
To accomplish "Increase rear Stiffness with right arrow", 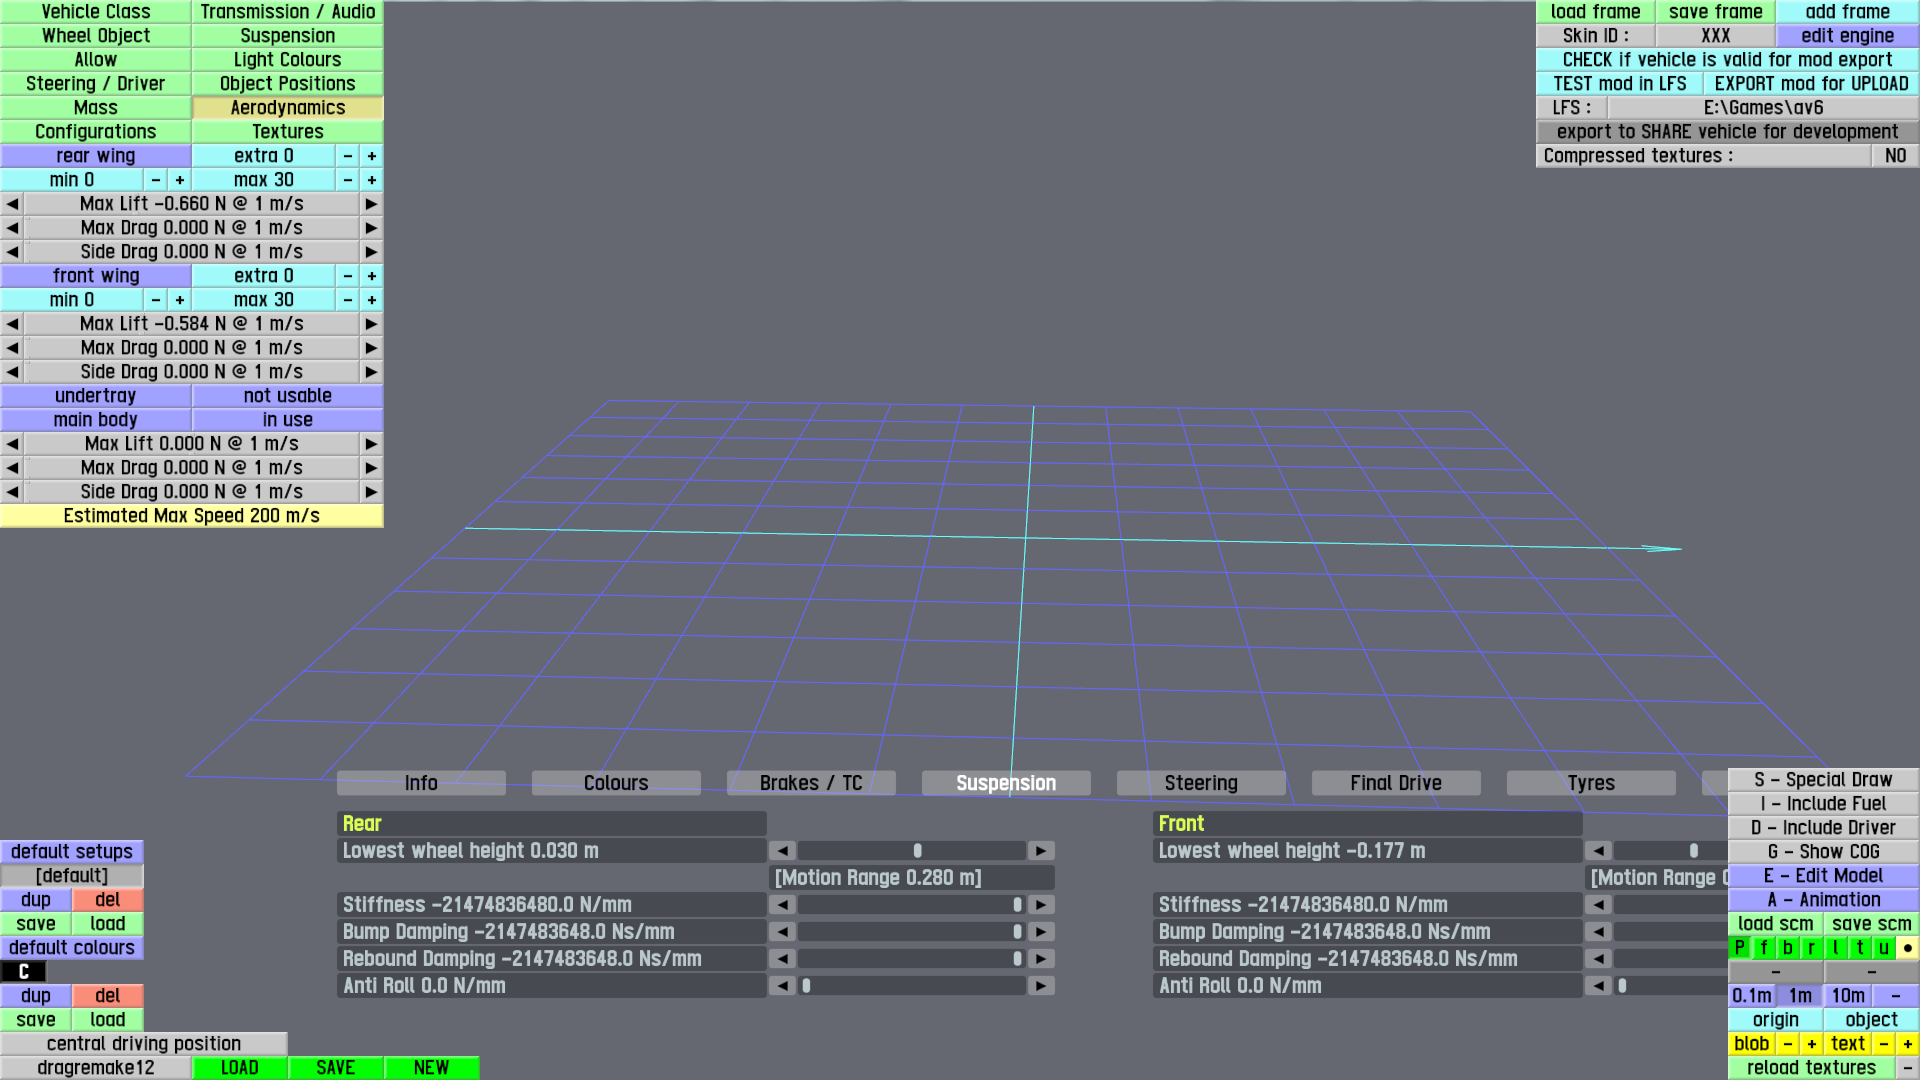I will (x=1041, y=905).
